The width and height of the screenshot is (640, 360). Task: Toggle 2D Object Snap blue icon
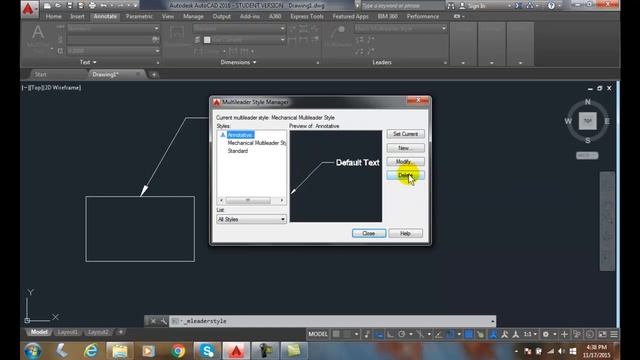(x=450, y=334)
